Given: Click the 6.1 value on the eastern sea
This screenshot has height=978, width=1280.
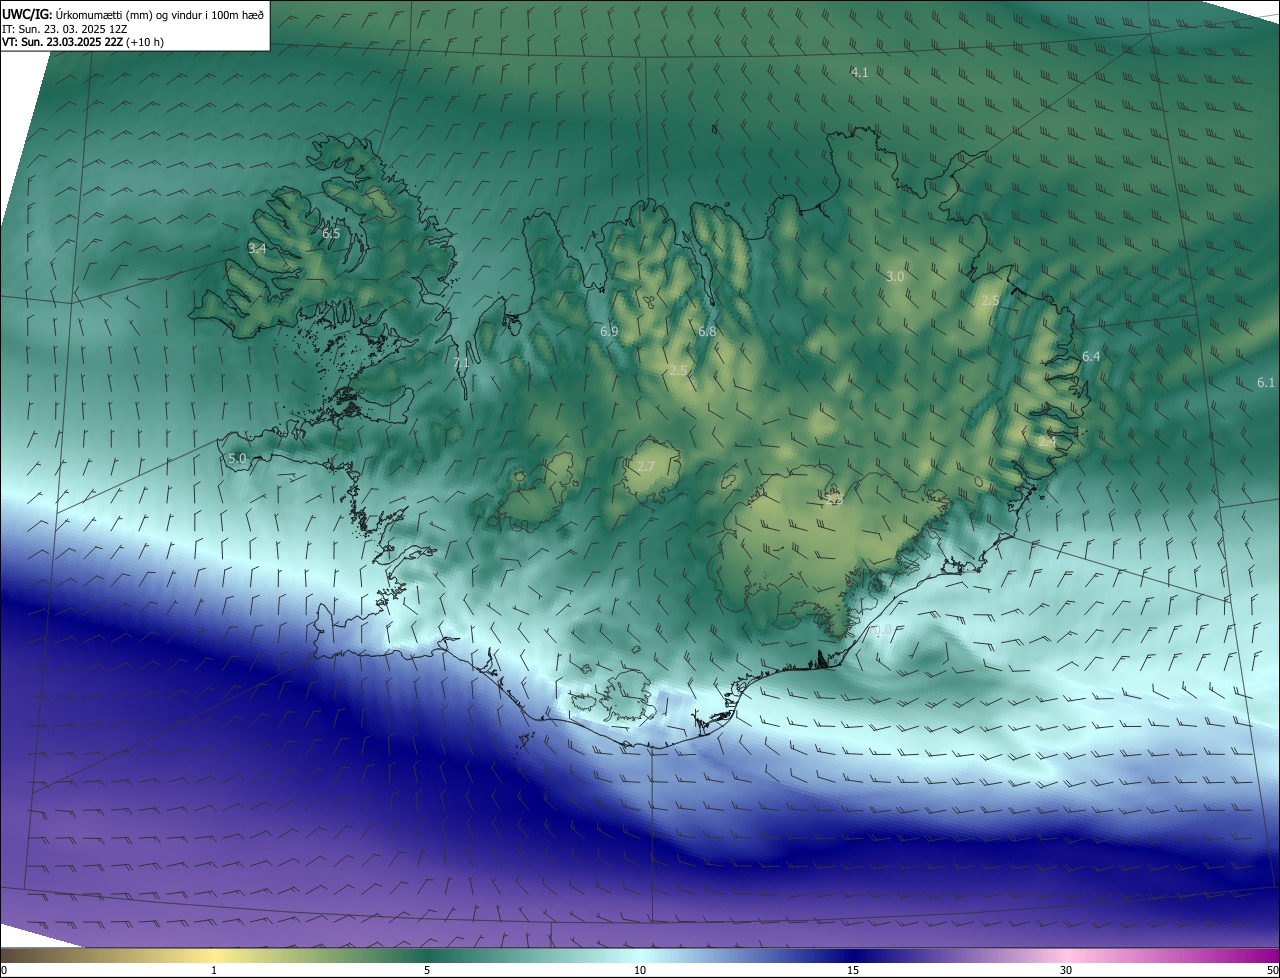Looking at the screenshot, I should 1266,382.
